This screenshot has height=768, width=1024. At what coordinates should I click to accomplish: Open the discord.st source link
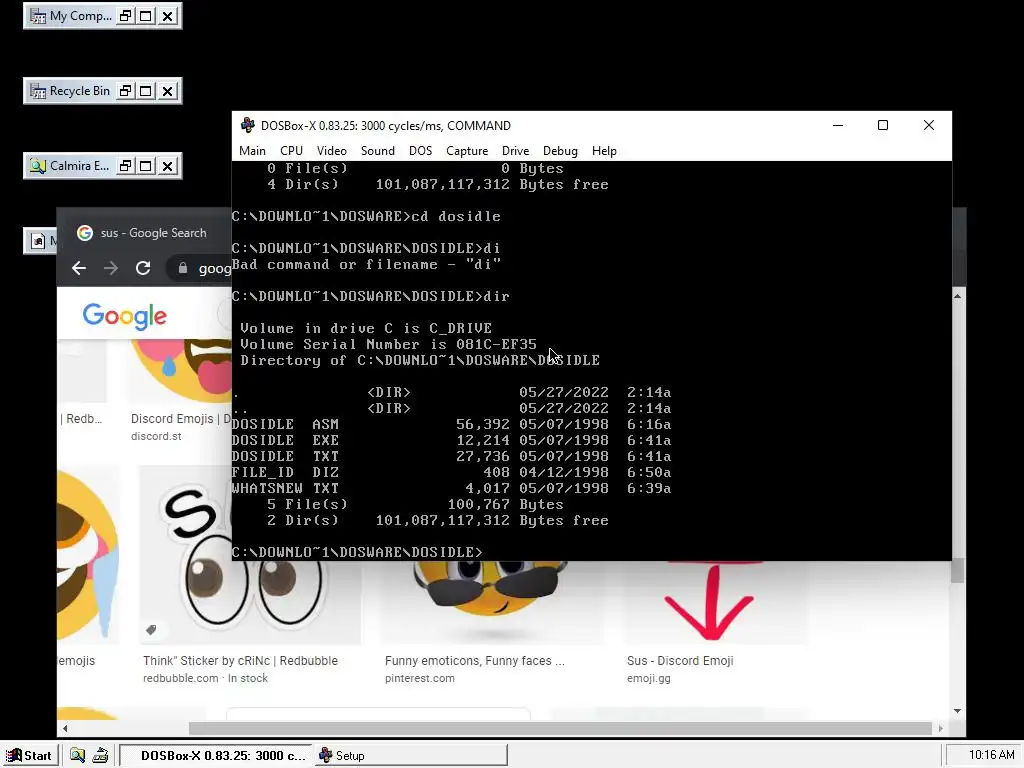(156, 436)
